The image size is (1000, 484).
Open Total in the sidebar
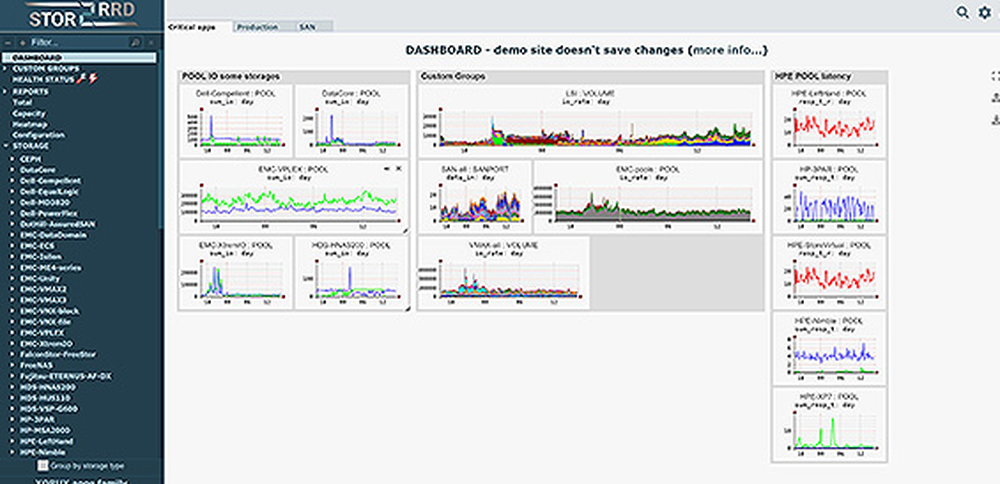click(x=22, y=102)
